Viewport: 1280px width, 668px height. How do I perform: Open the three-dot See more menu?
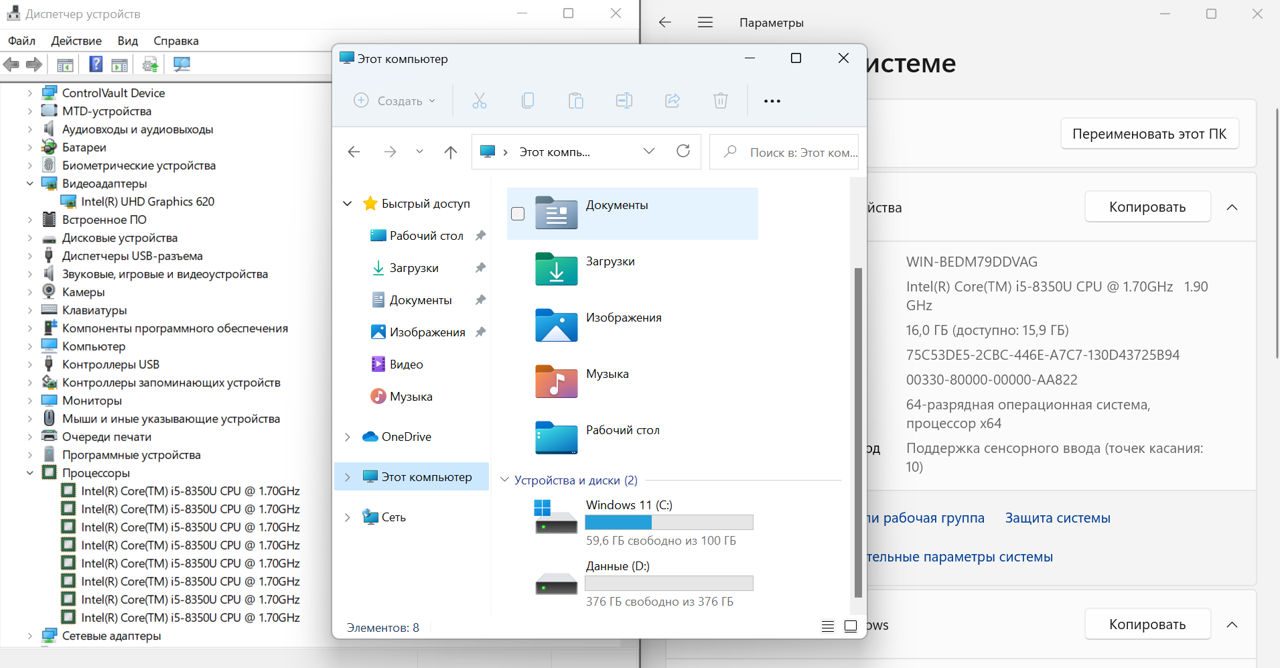[x=772, y=101]
